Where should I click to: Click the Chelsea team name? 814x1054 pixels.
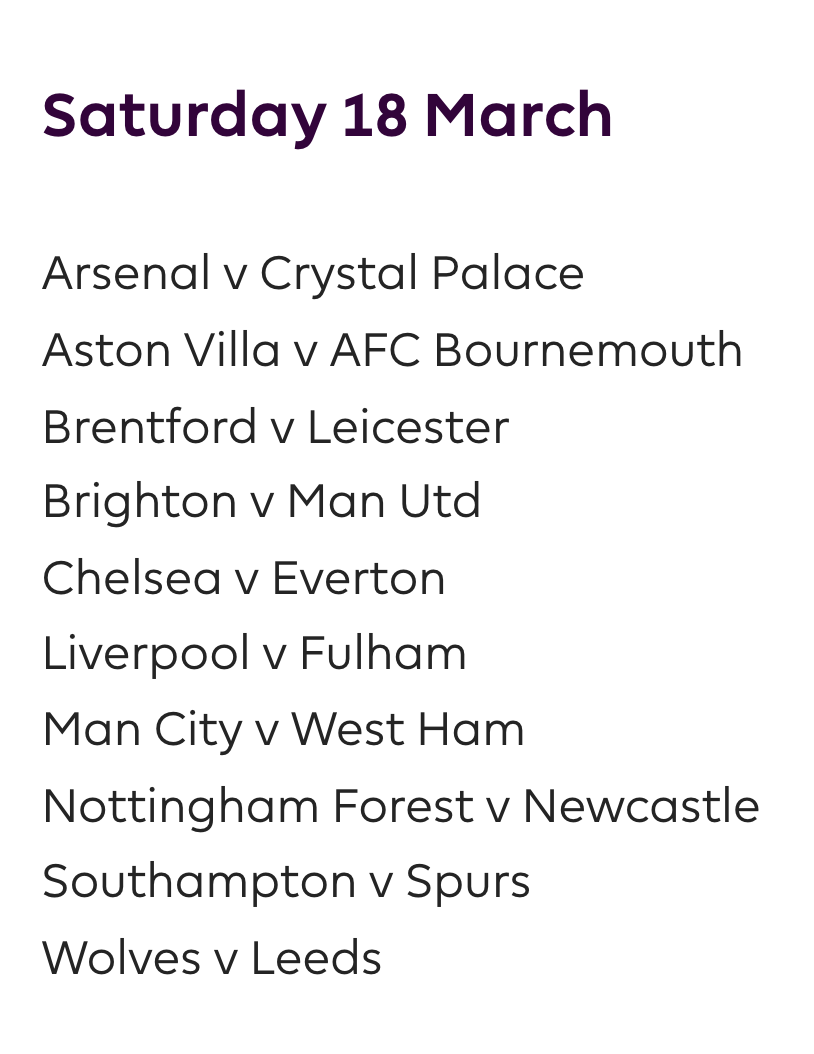point(131,579)
